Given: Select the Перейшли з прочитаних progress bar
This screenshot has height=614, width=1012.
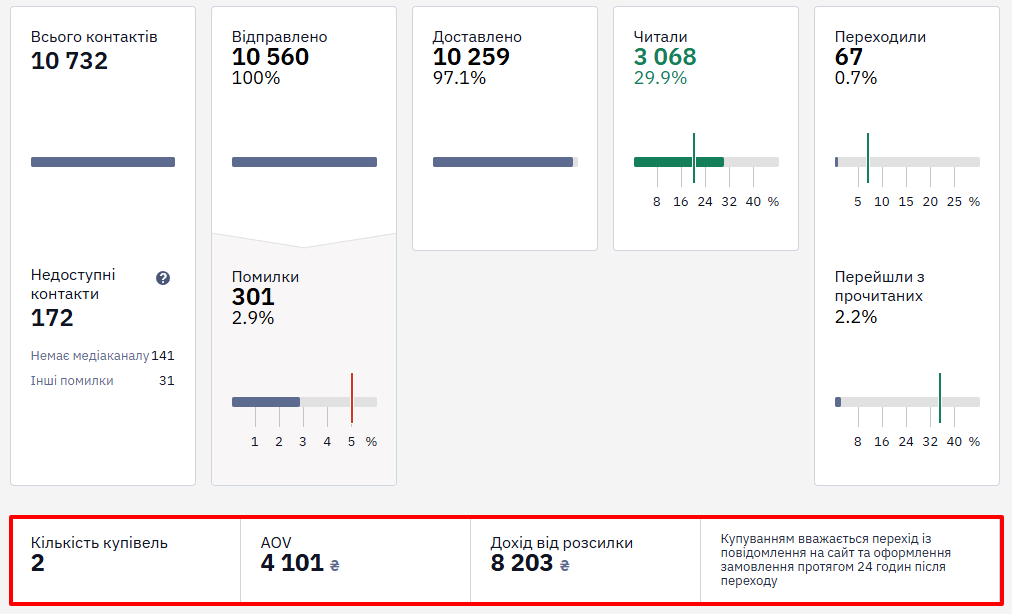Looking at the screenshot, I should click(907, 402).
